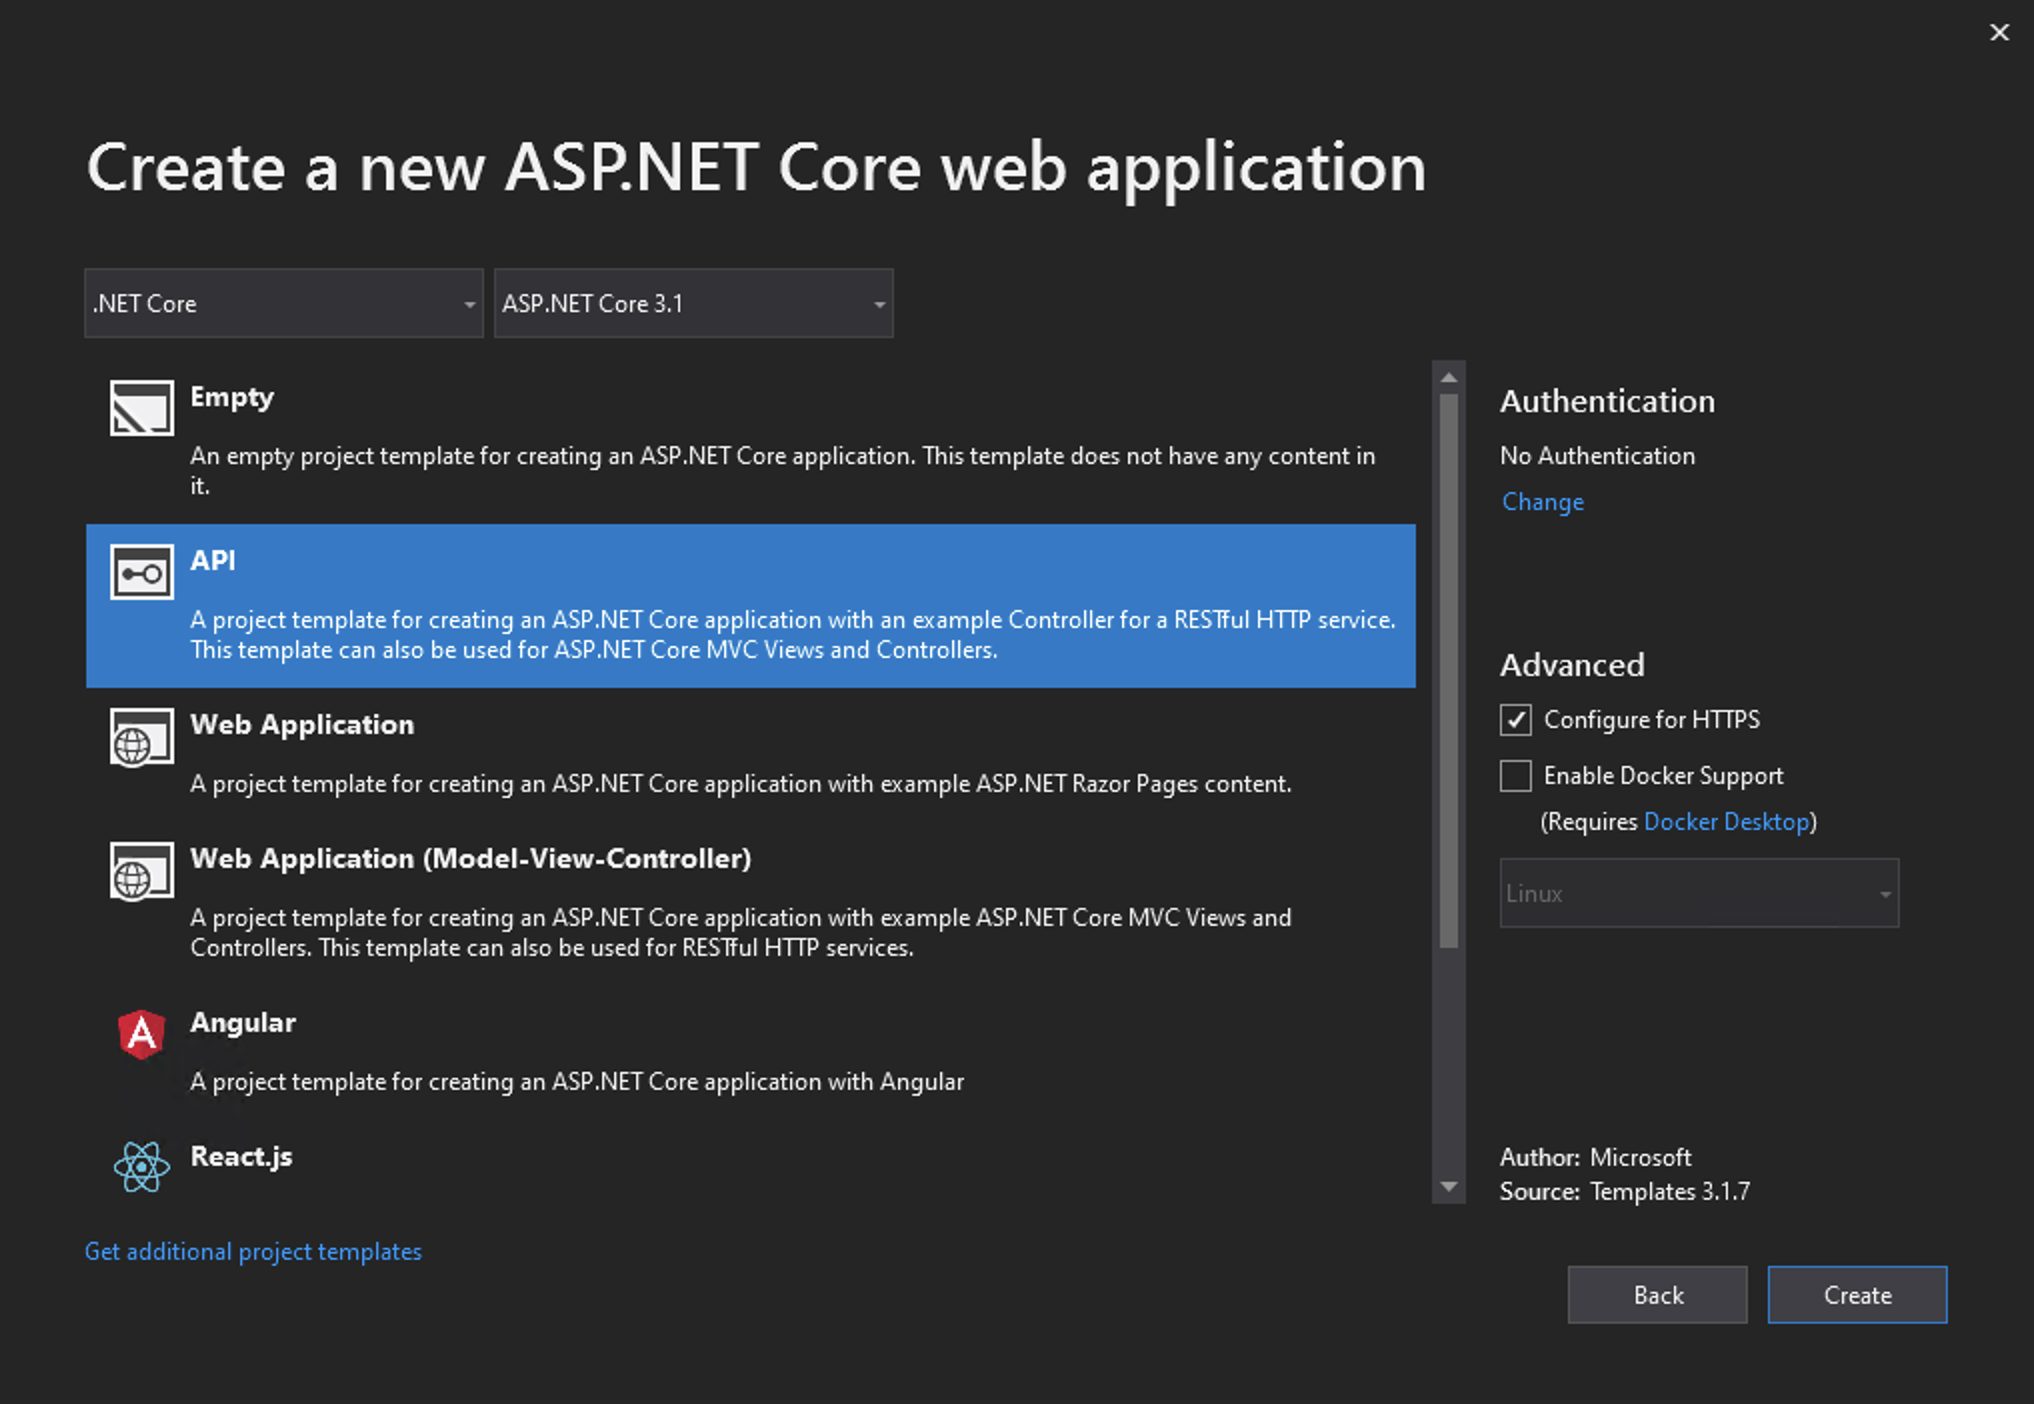Click the template list scroll-down arrow

1450,1186
